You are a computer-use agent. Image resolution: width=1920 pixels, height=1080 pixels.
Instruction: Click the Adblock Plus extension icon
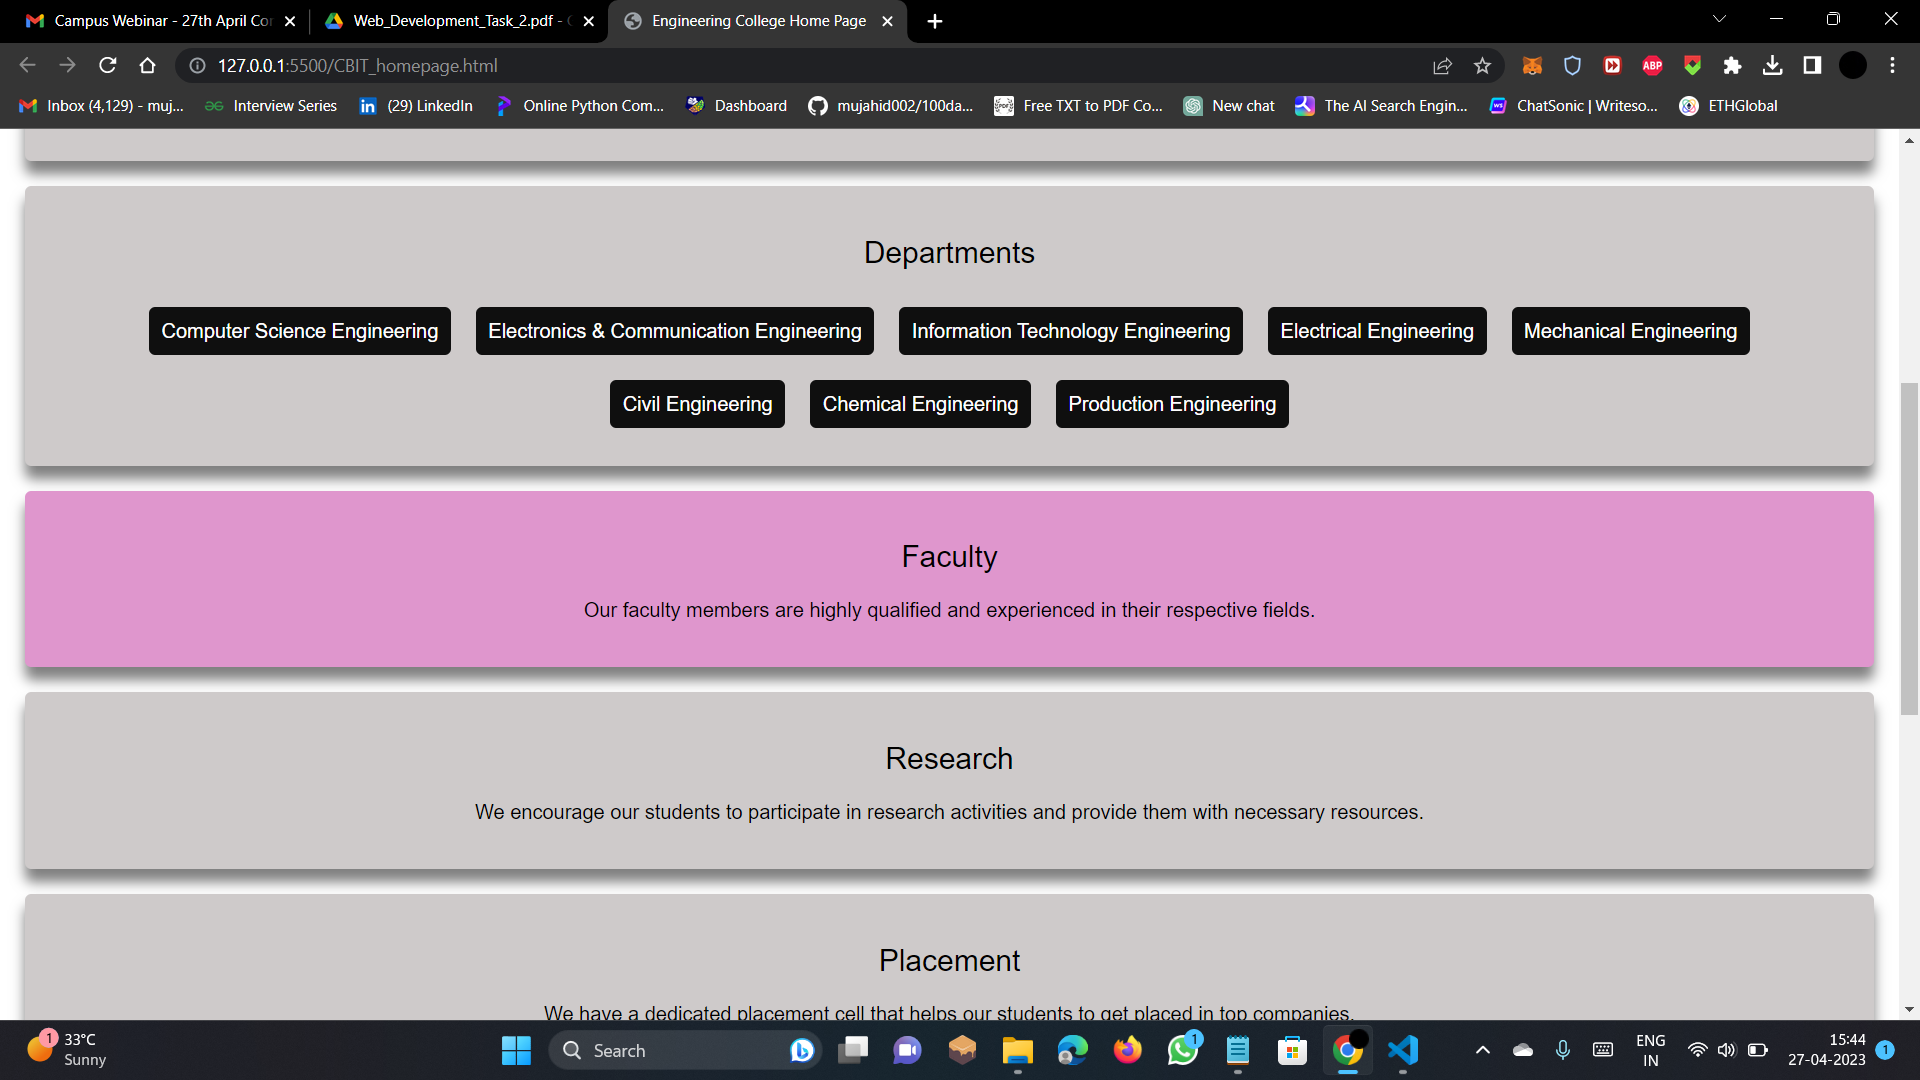pos(1652,65)
